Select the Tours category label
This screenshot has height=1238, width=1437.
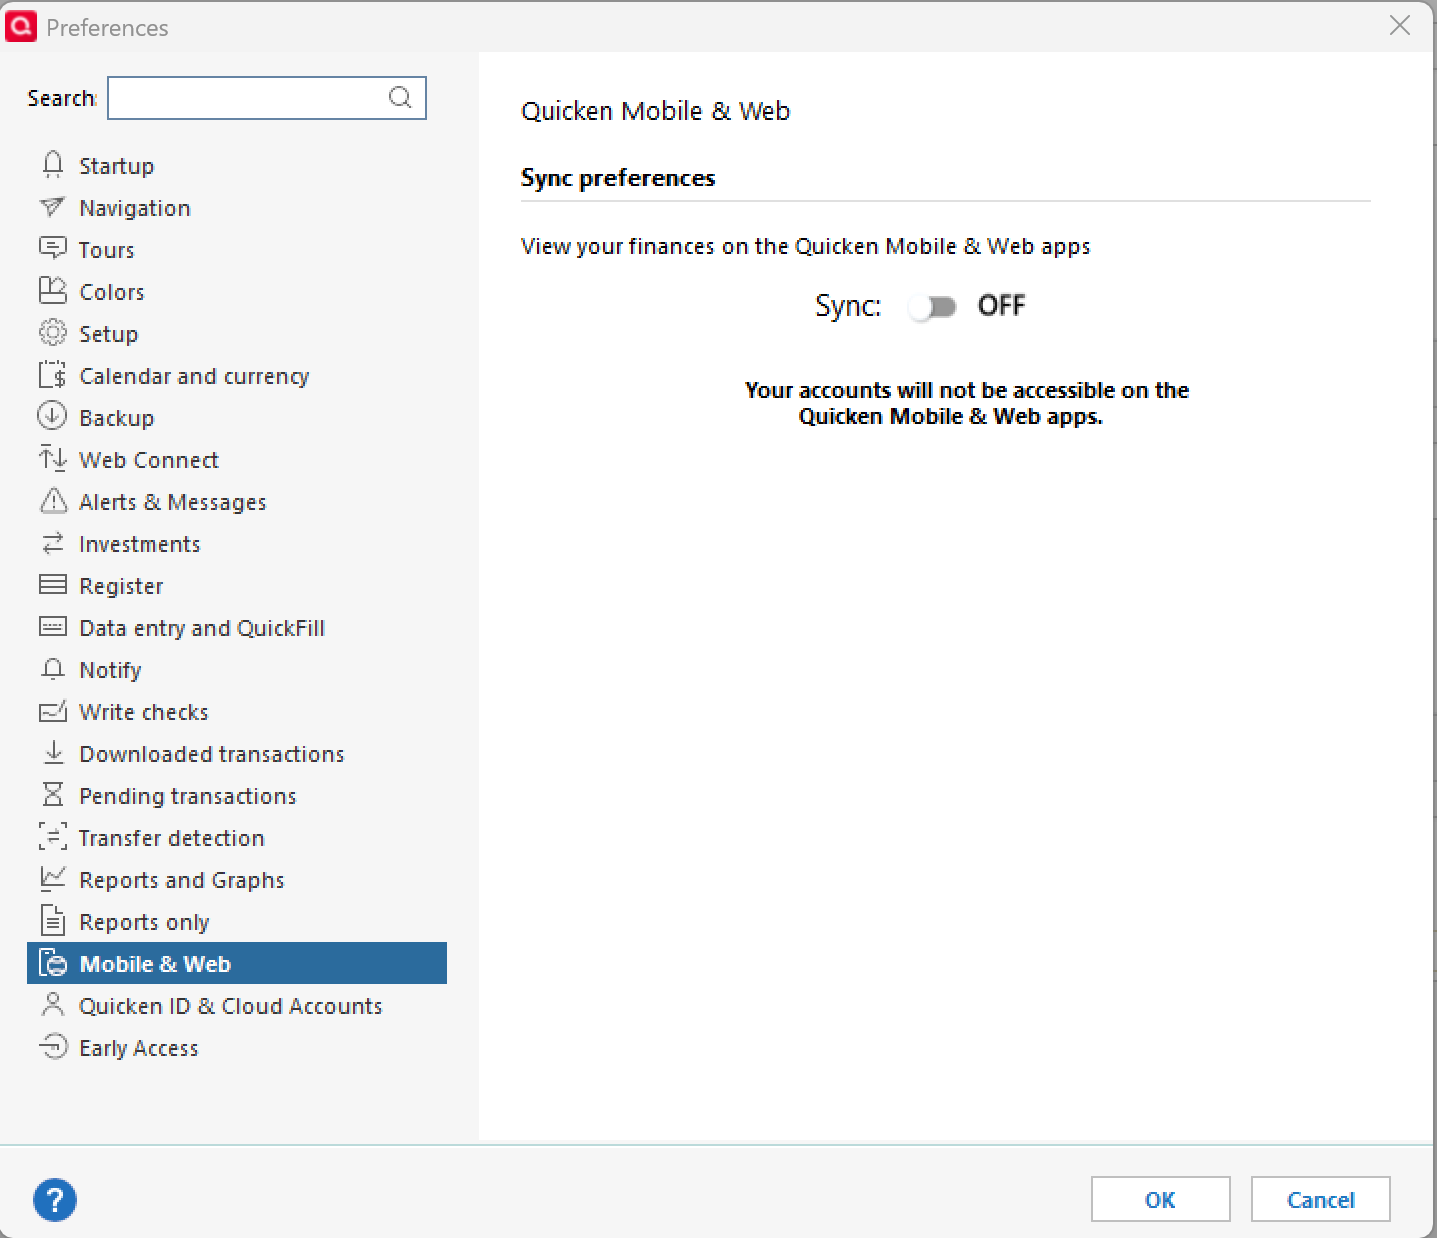(x=106, y=250)
